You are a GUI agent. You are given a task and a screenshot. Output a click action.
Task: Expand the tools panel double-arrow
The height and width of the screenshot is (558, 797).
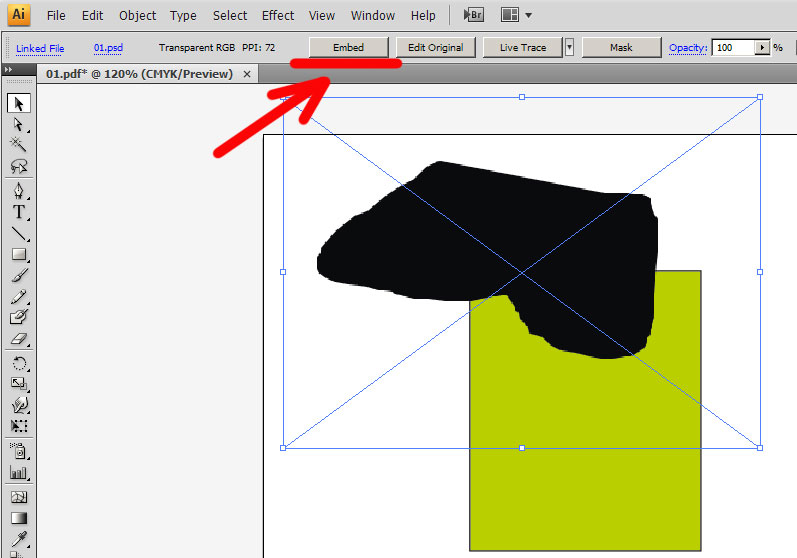coord(8,70)
